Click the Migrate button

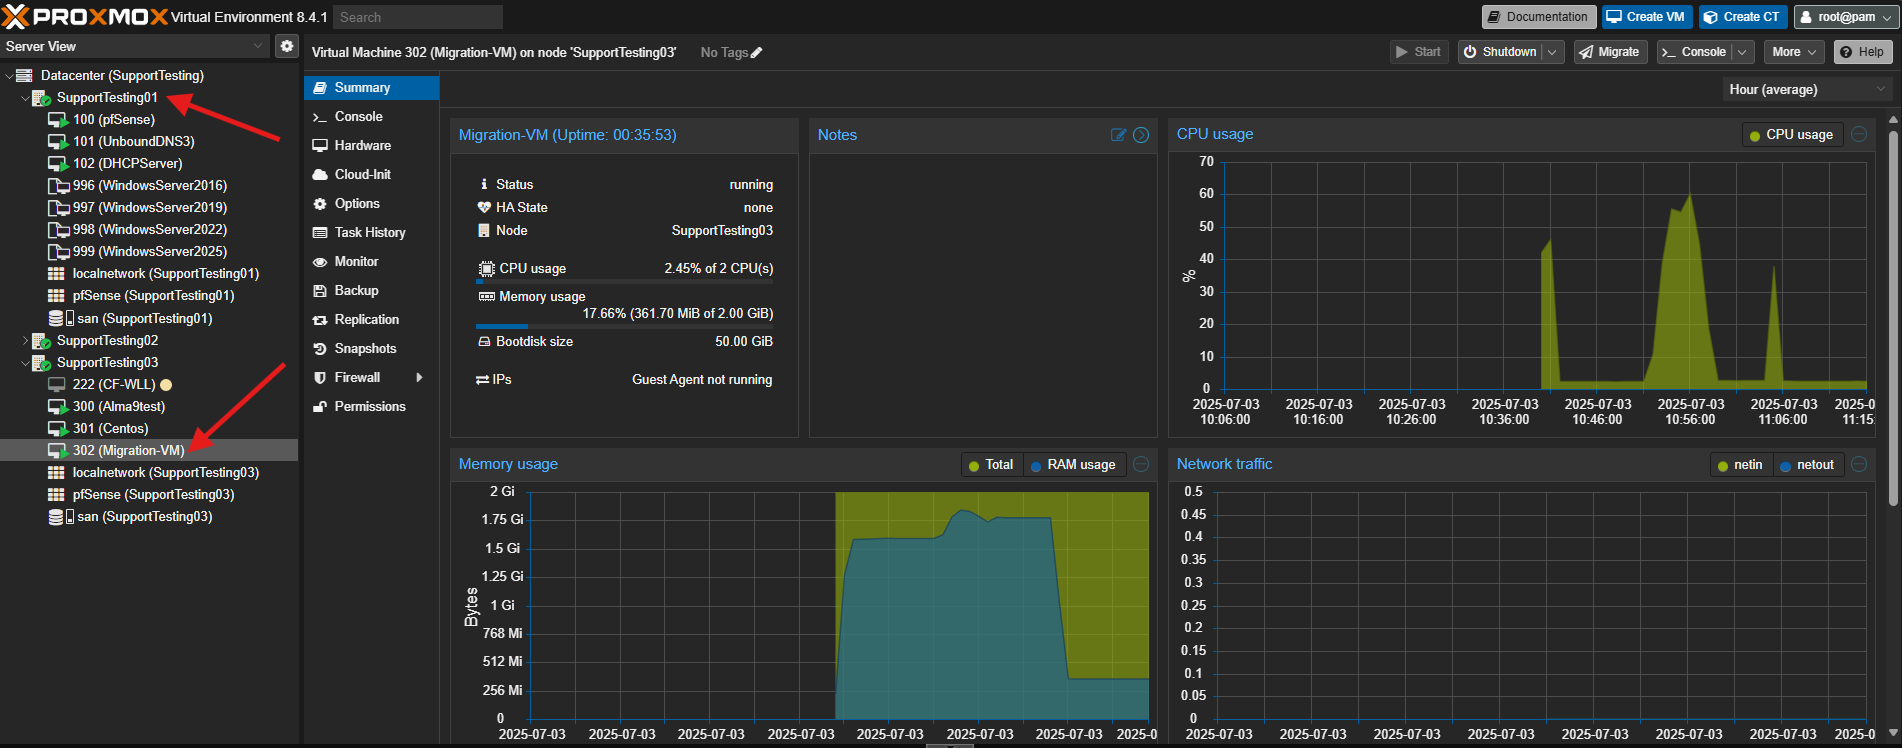(x=1610, y=52)
